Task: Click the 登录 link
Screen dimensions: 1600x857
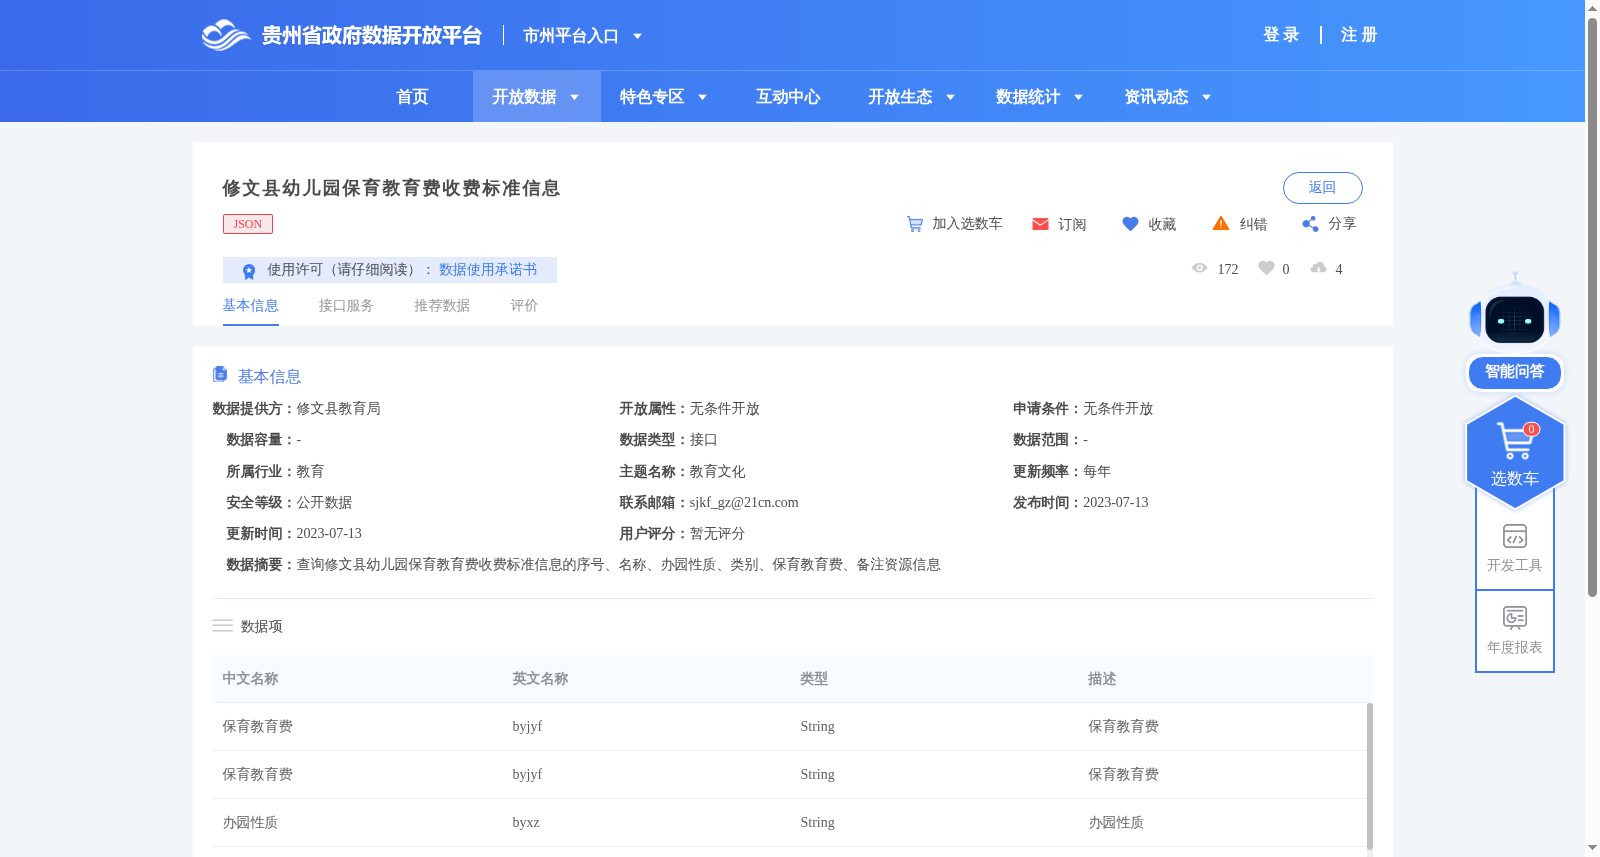Action: 1281,35
